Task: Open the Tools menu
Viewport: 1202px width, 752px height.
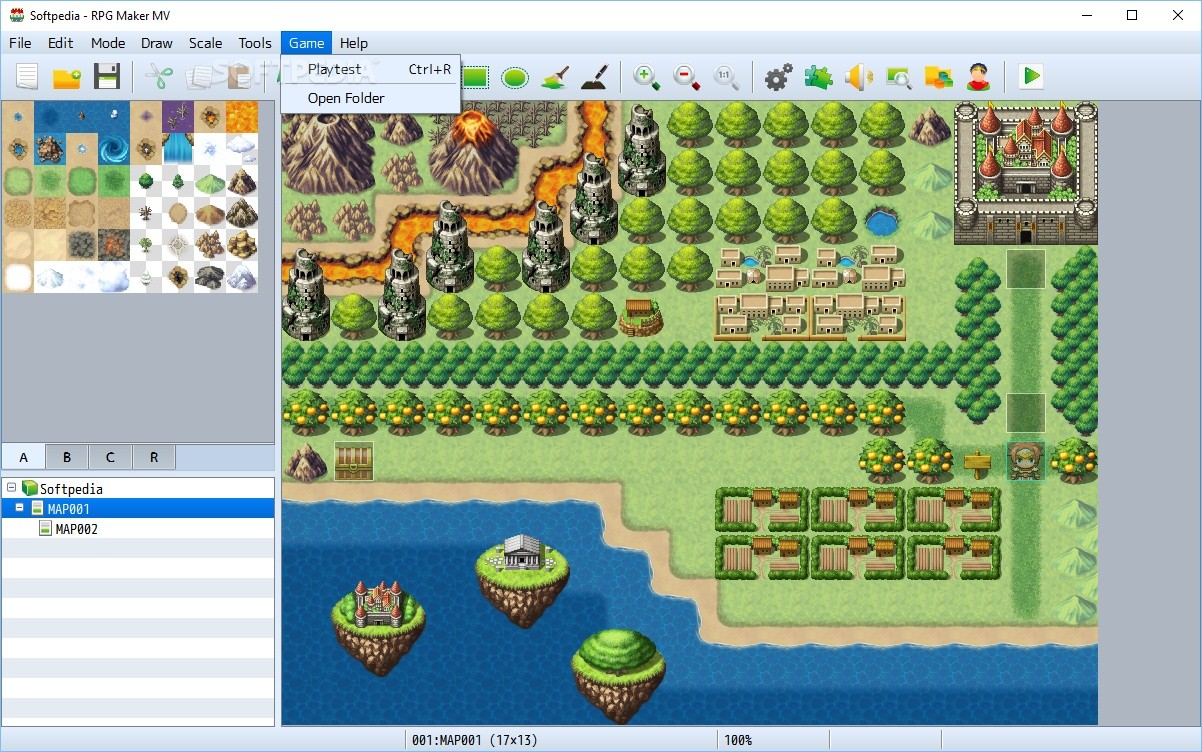Action: (x=255, y=43)
